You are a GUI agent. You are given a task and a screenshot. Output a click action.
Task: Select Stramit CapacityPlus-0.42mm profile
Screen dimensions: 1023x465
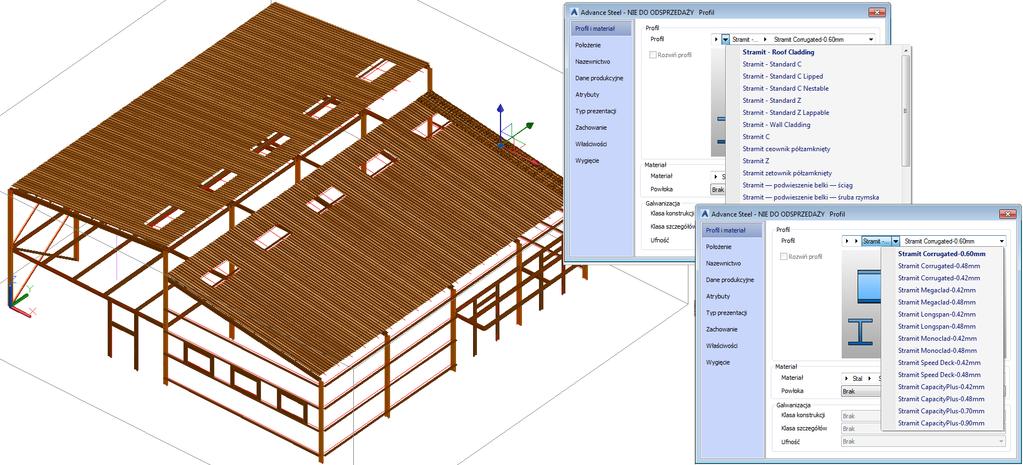point(941,387)
